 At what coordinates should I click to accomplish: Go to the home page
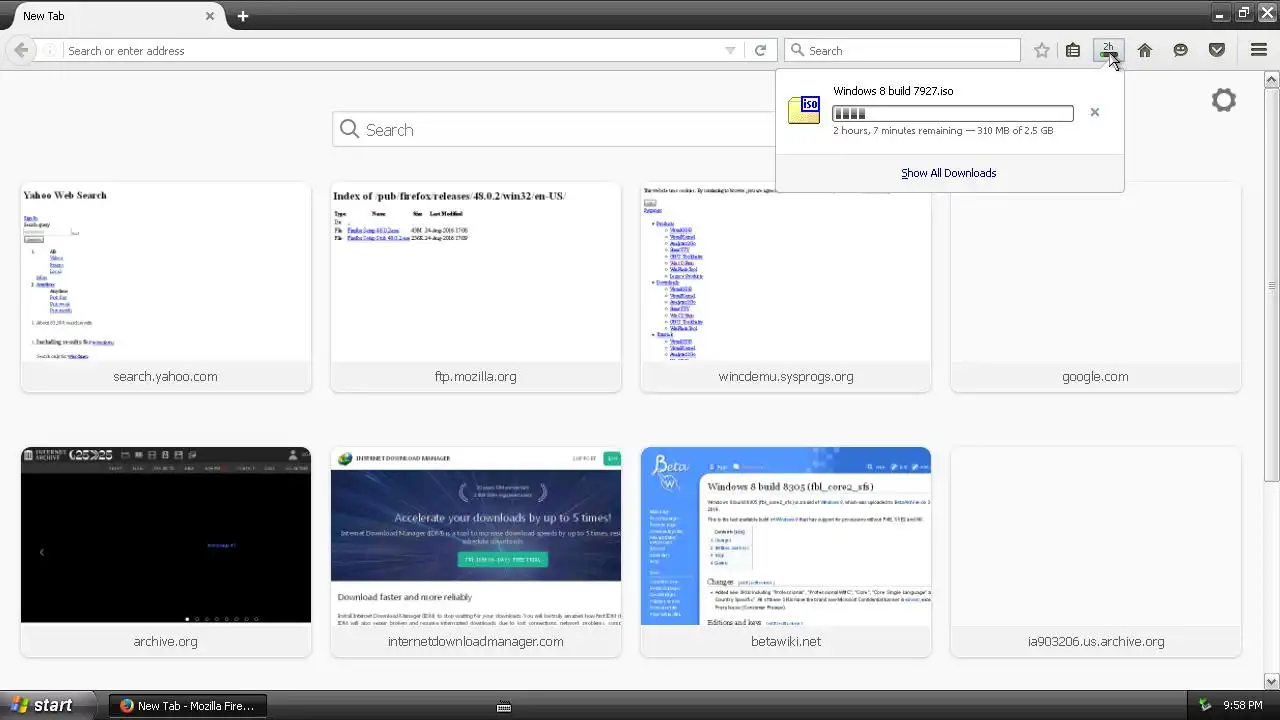[1145, 50]
